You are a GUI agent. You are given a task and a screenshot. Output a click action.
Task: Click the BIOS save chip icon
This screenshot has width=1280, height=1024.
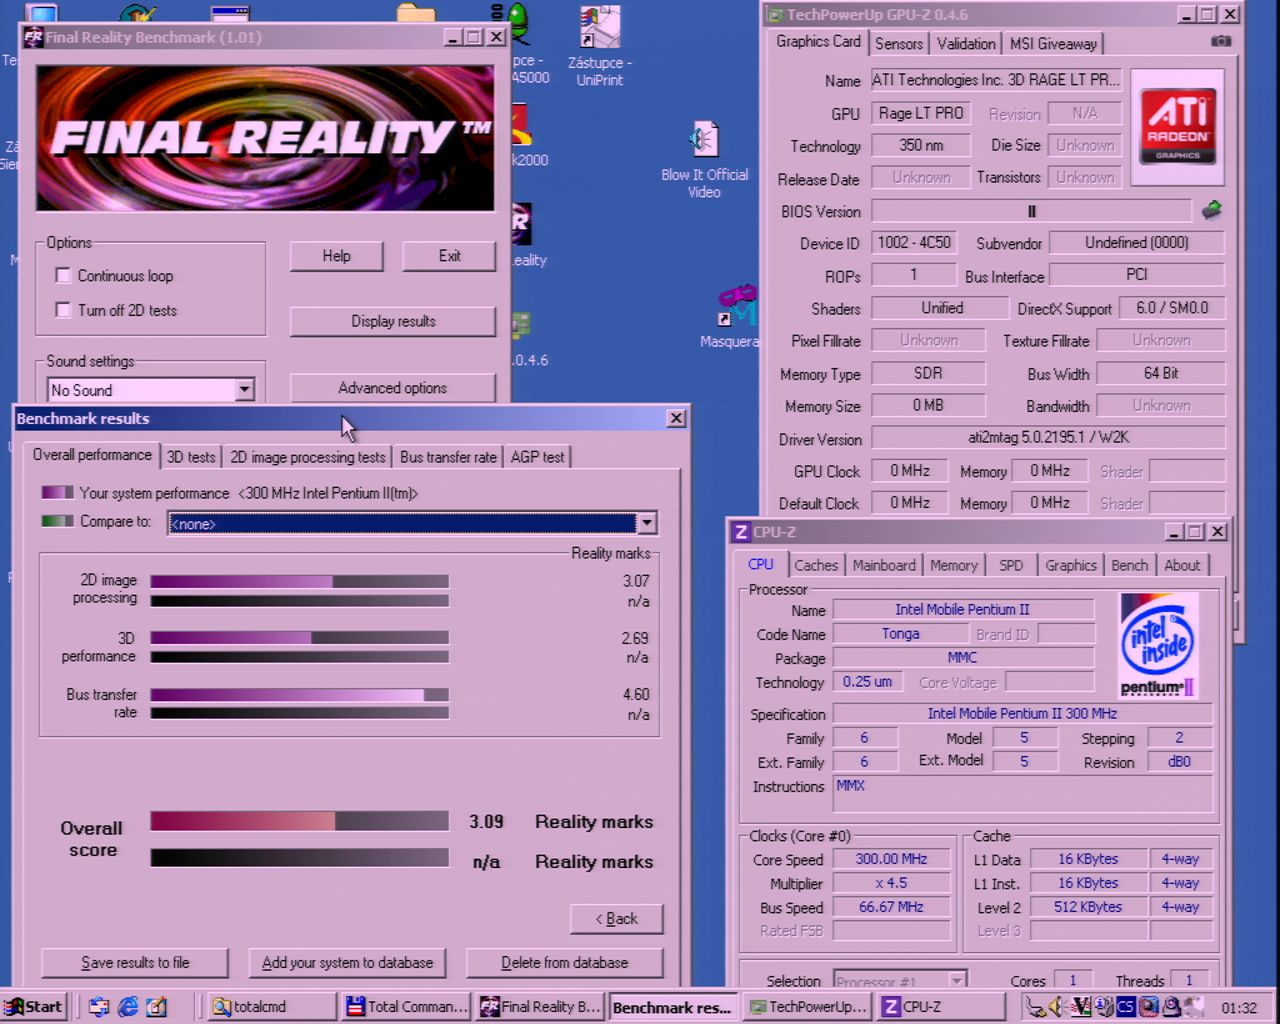coord(1211,210)
